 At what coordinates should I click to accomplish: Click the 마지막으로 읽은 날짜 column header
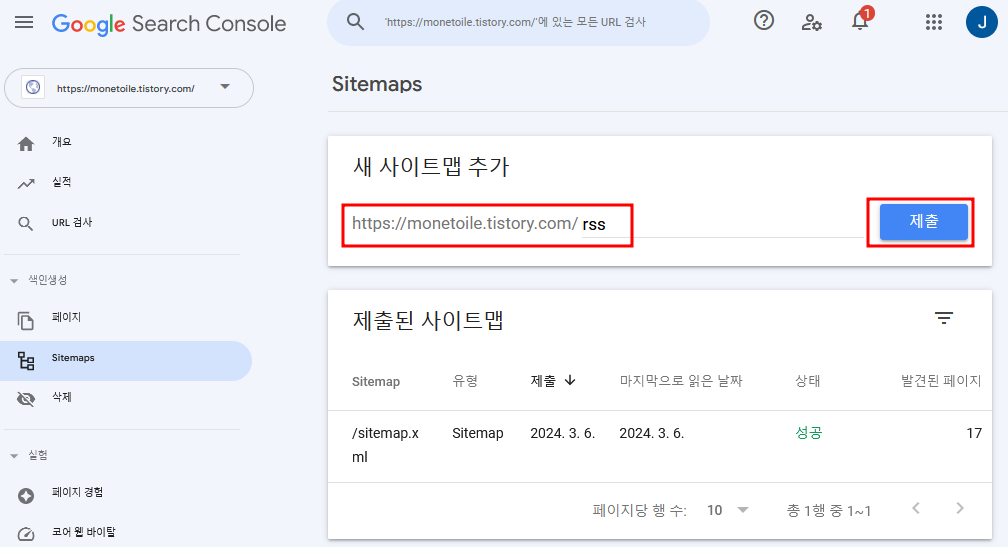[x=681, y=381]
